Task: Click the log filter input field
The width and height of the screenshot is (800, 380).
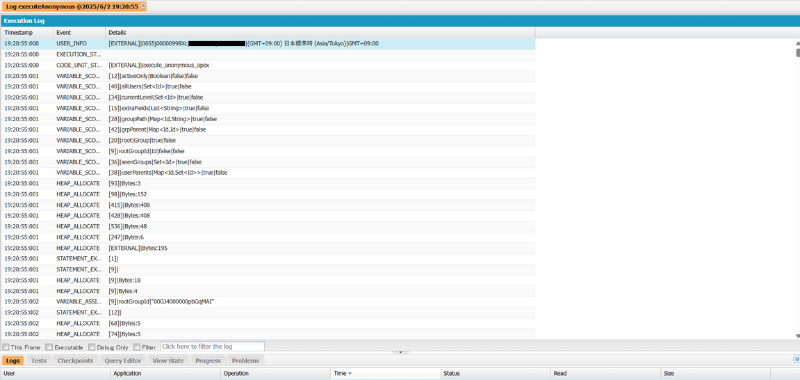Action: point(212,346)
